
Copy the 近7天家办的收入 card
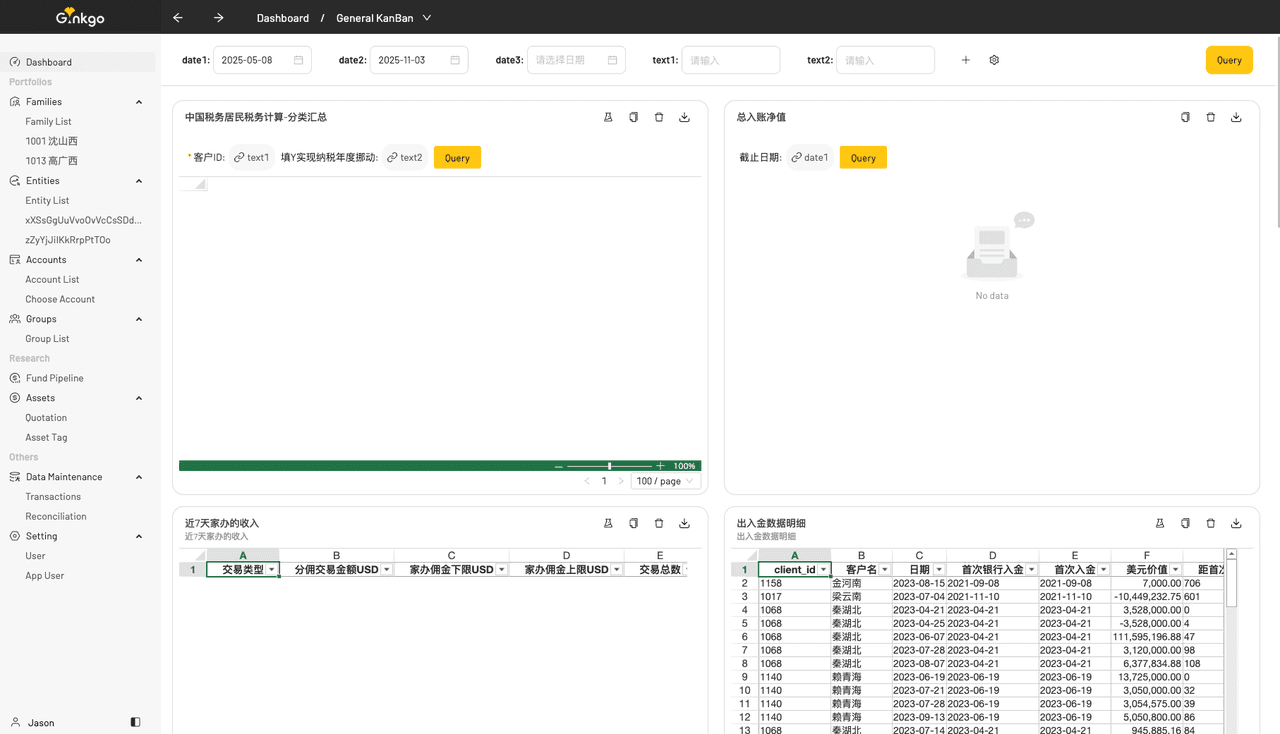(633, 523)
